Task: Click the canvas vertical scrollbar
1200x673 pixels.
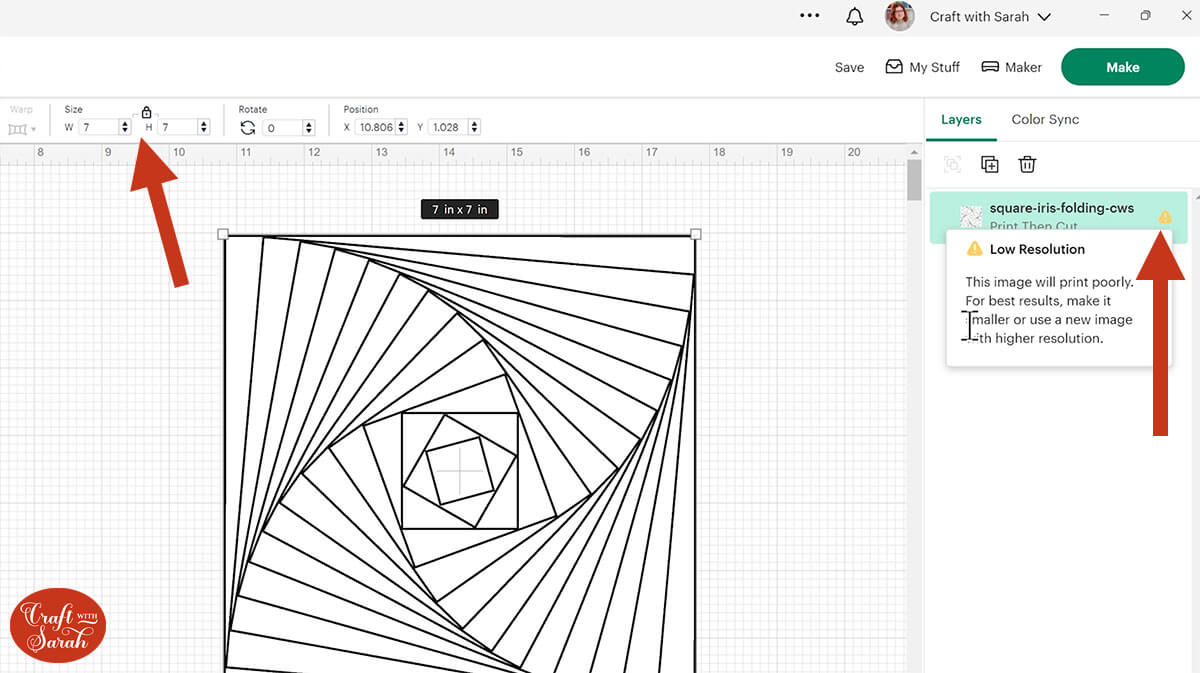Action: coord(914,182)
